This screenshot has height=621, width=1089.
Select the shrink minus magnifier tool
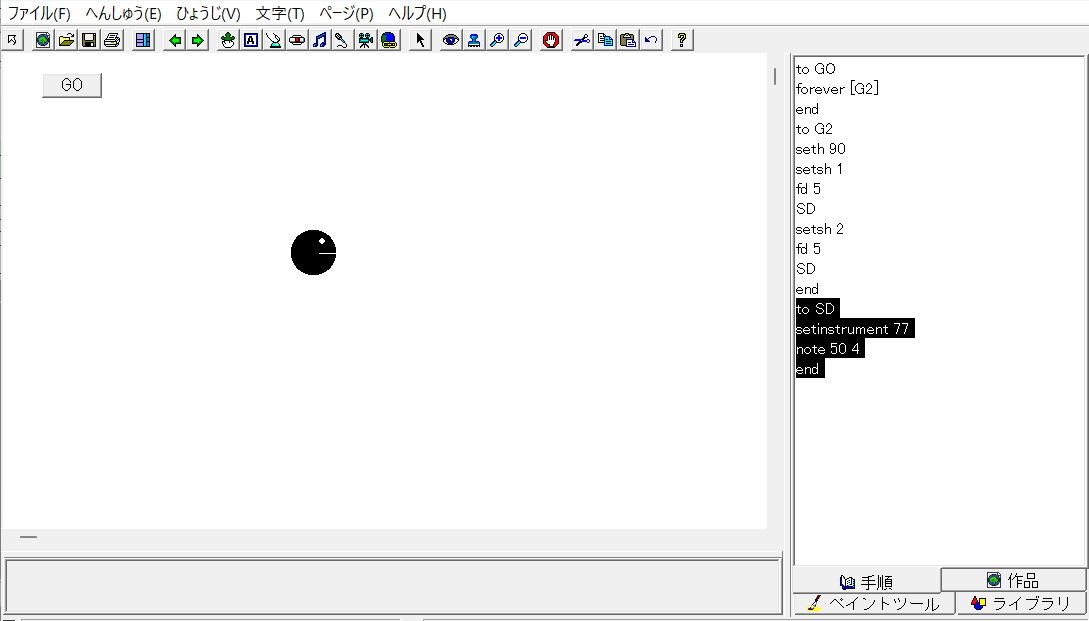(520, 40)
